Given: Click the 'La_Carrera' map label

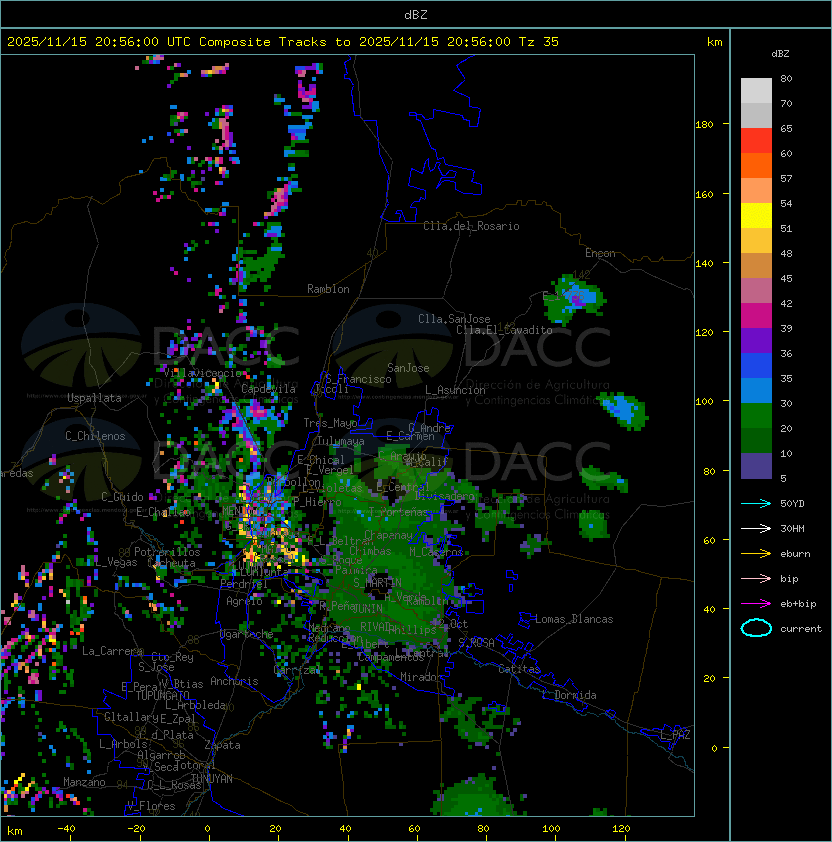Looking at the screenshot, I should (x=112, y=651).
